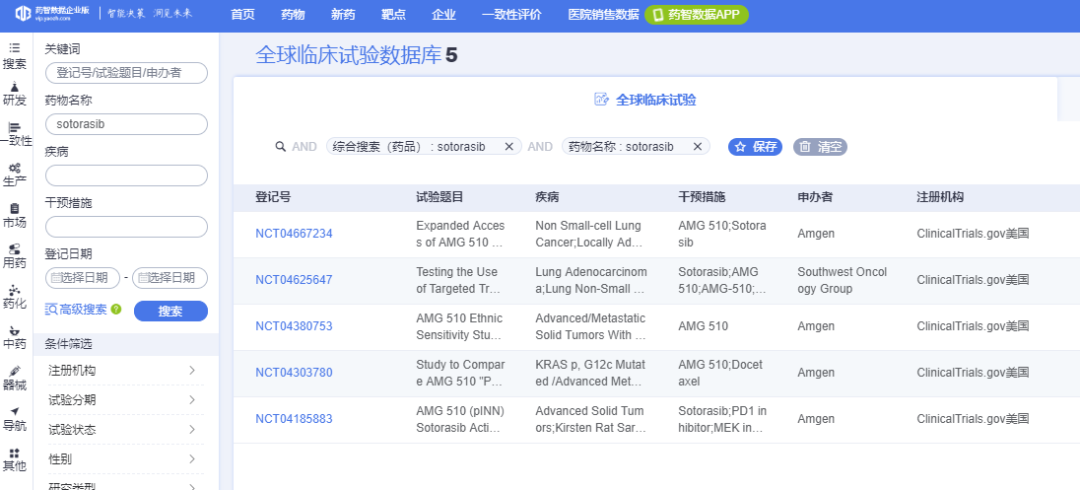Open trial NCT04667234
Image resolution: width=1080 pixels, height=490 pixels.
coord(294,234)
